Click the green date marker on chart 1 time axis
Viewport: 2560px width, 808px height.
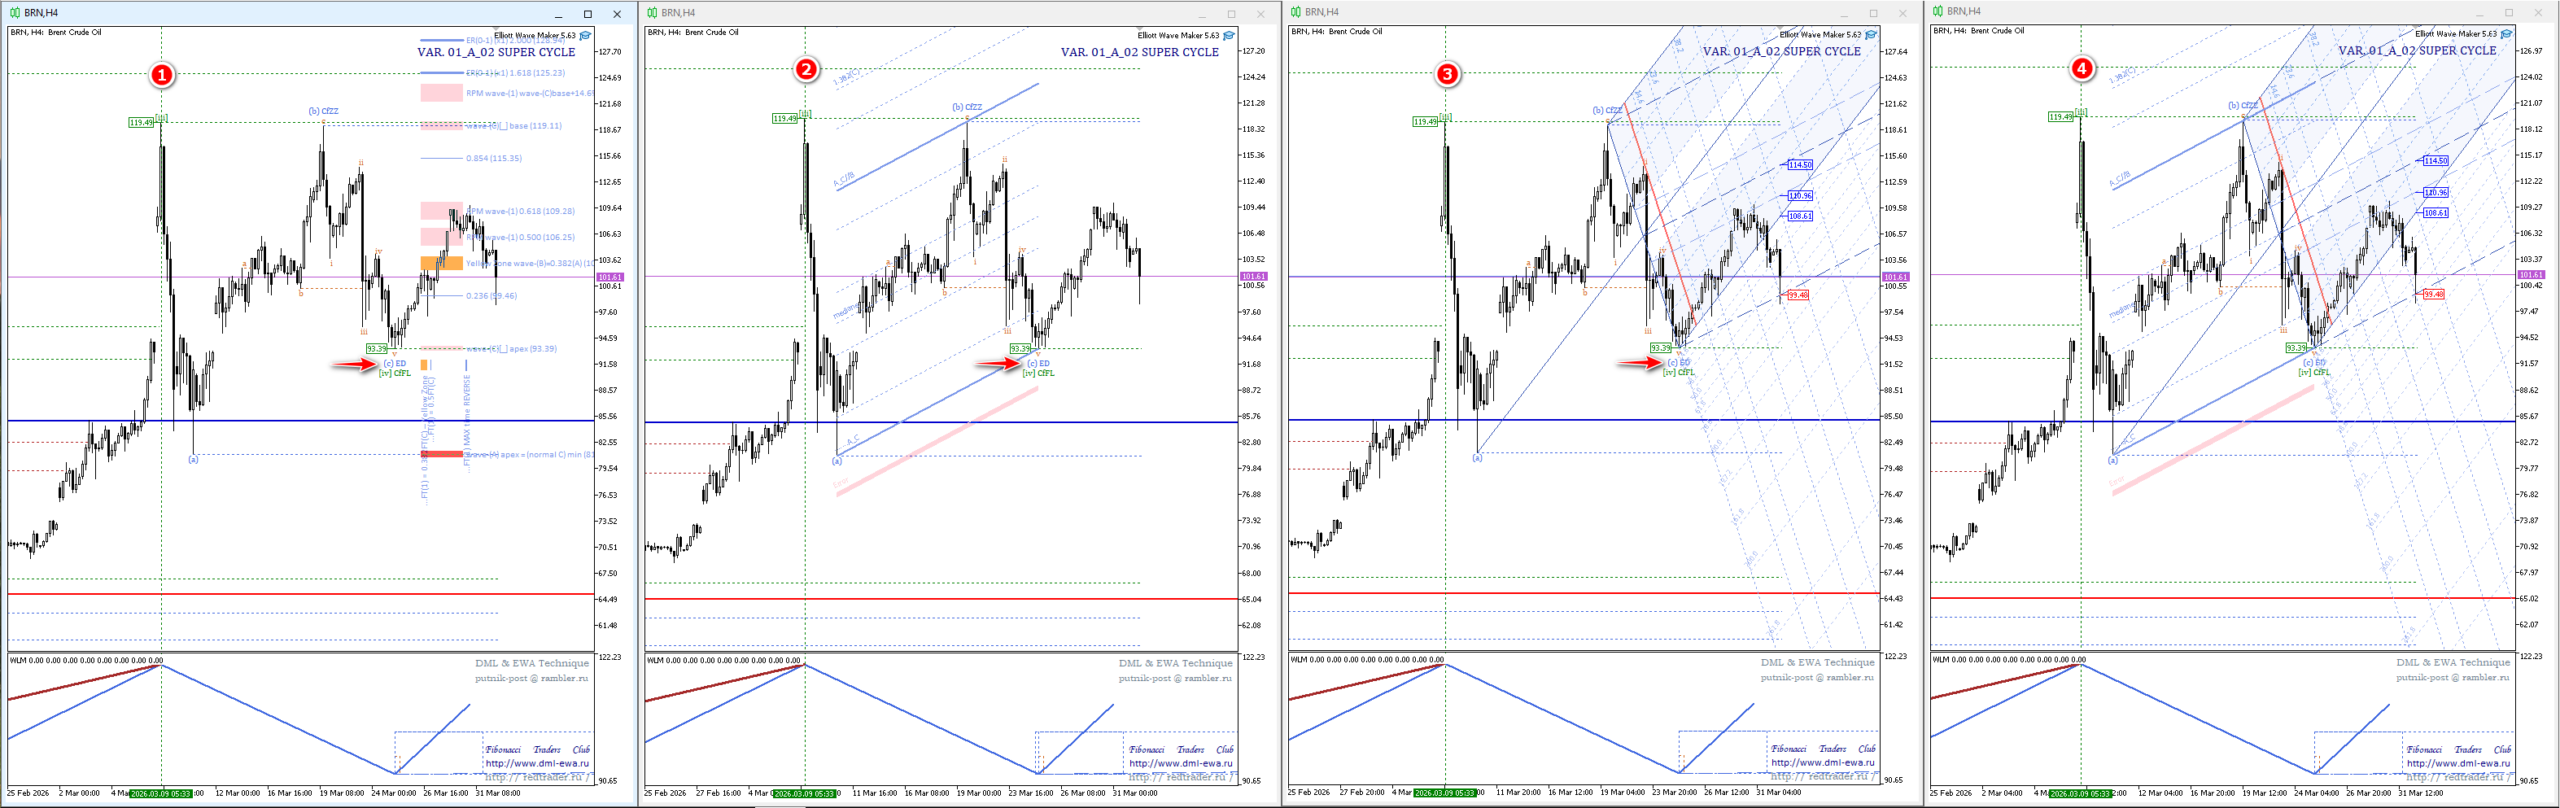click(160, 793)
